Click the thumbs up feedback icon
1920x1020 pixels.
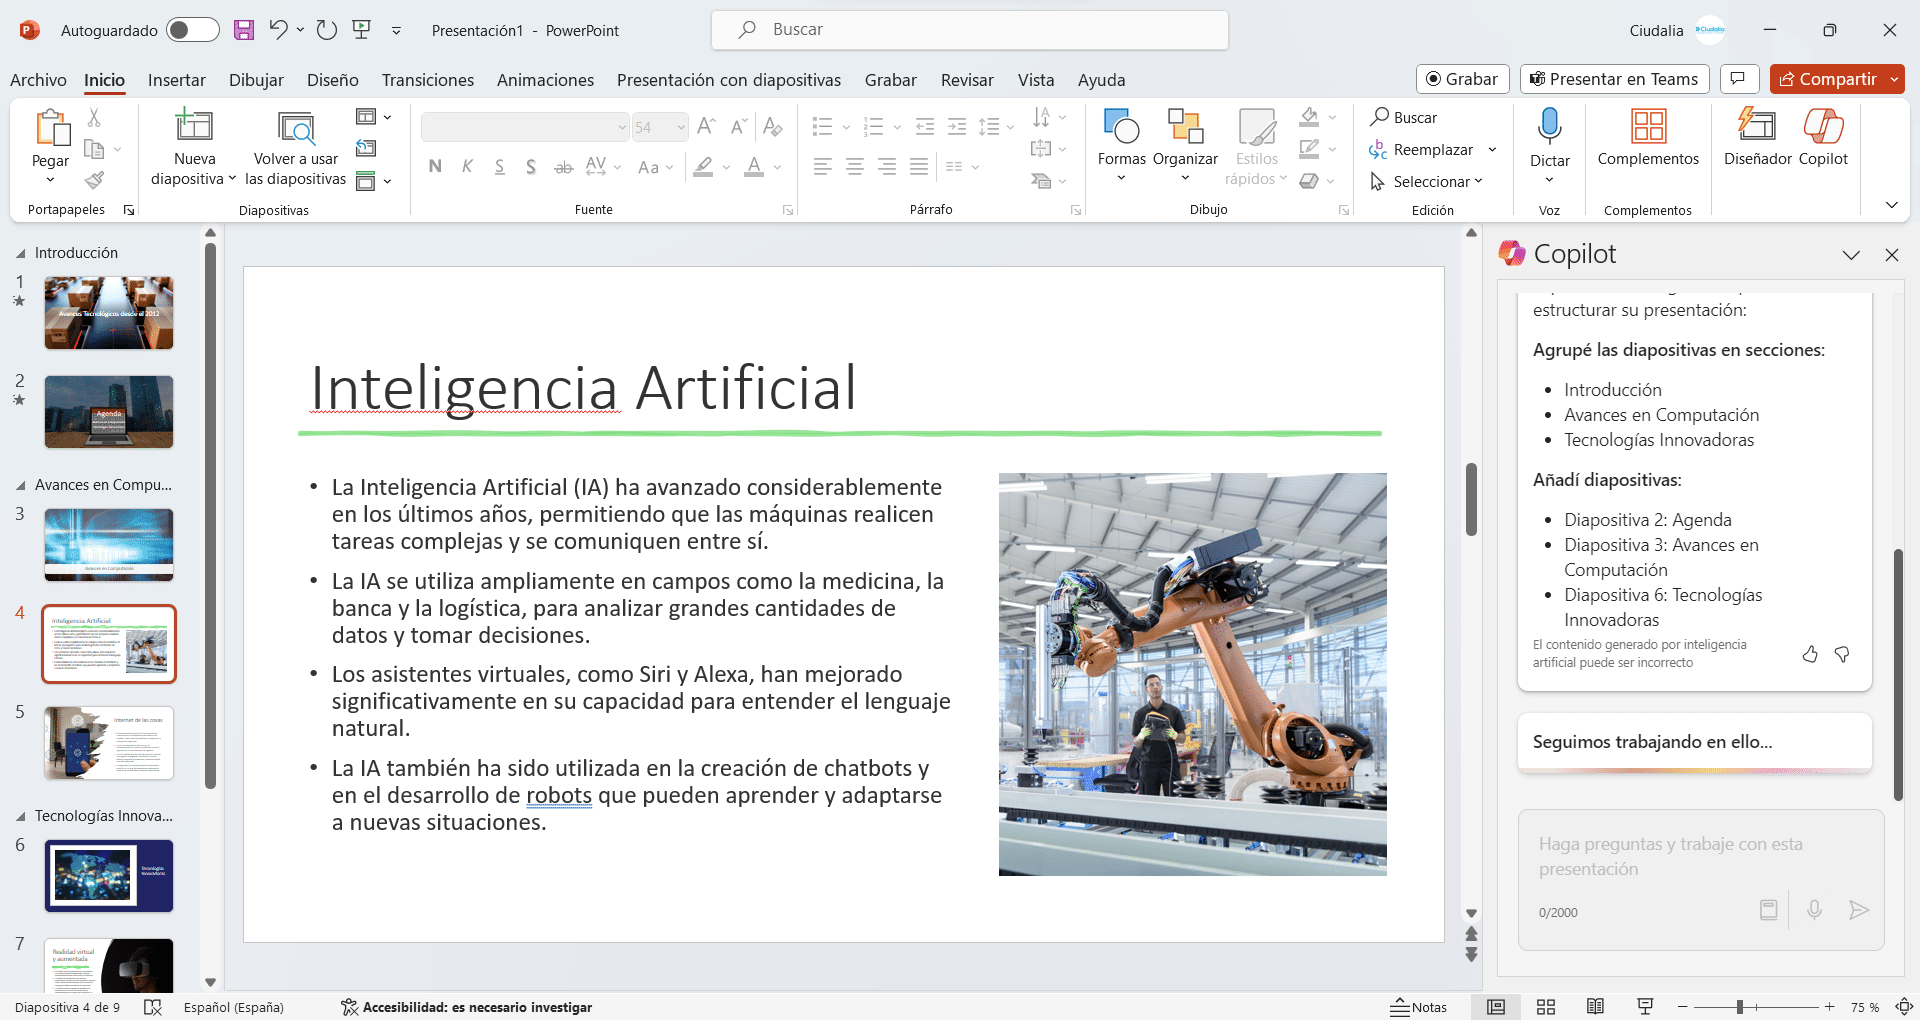tap(1810, 654)
